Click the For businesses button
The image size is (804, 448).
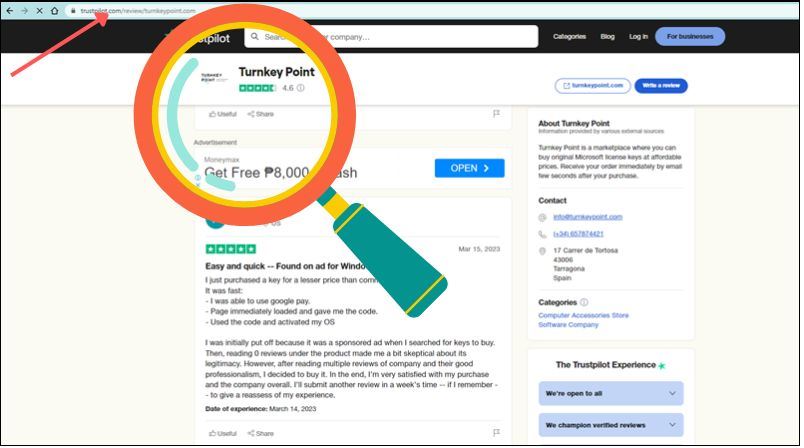point(690,36)
